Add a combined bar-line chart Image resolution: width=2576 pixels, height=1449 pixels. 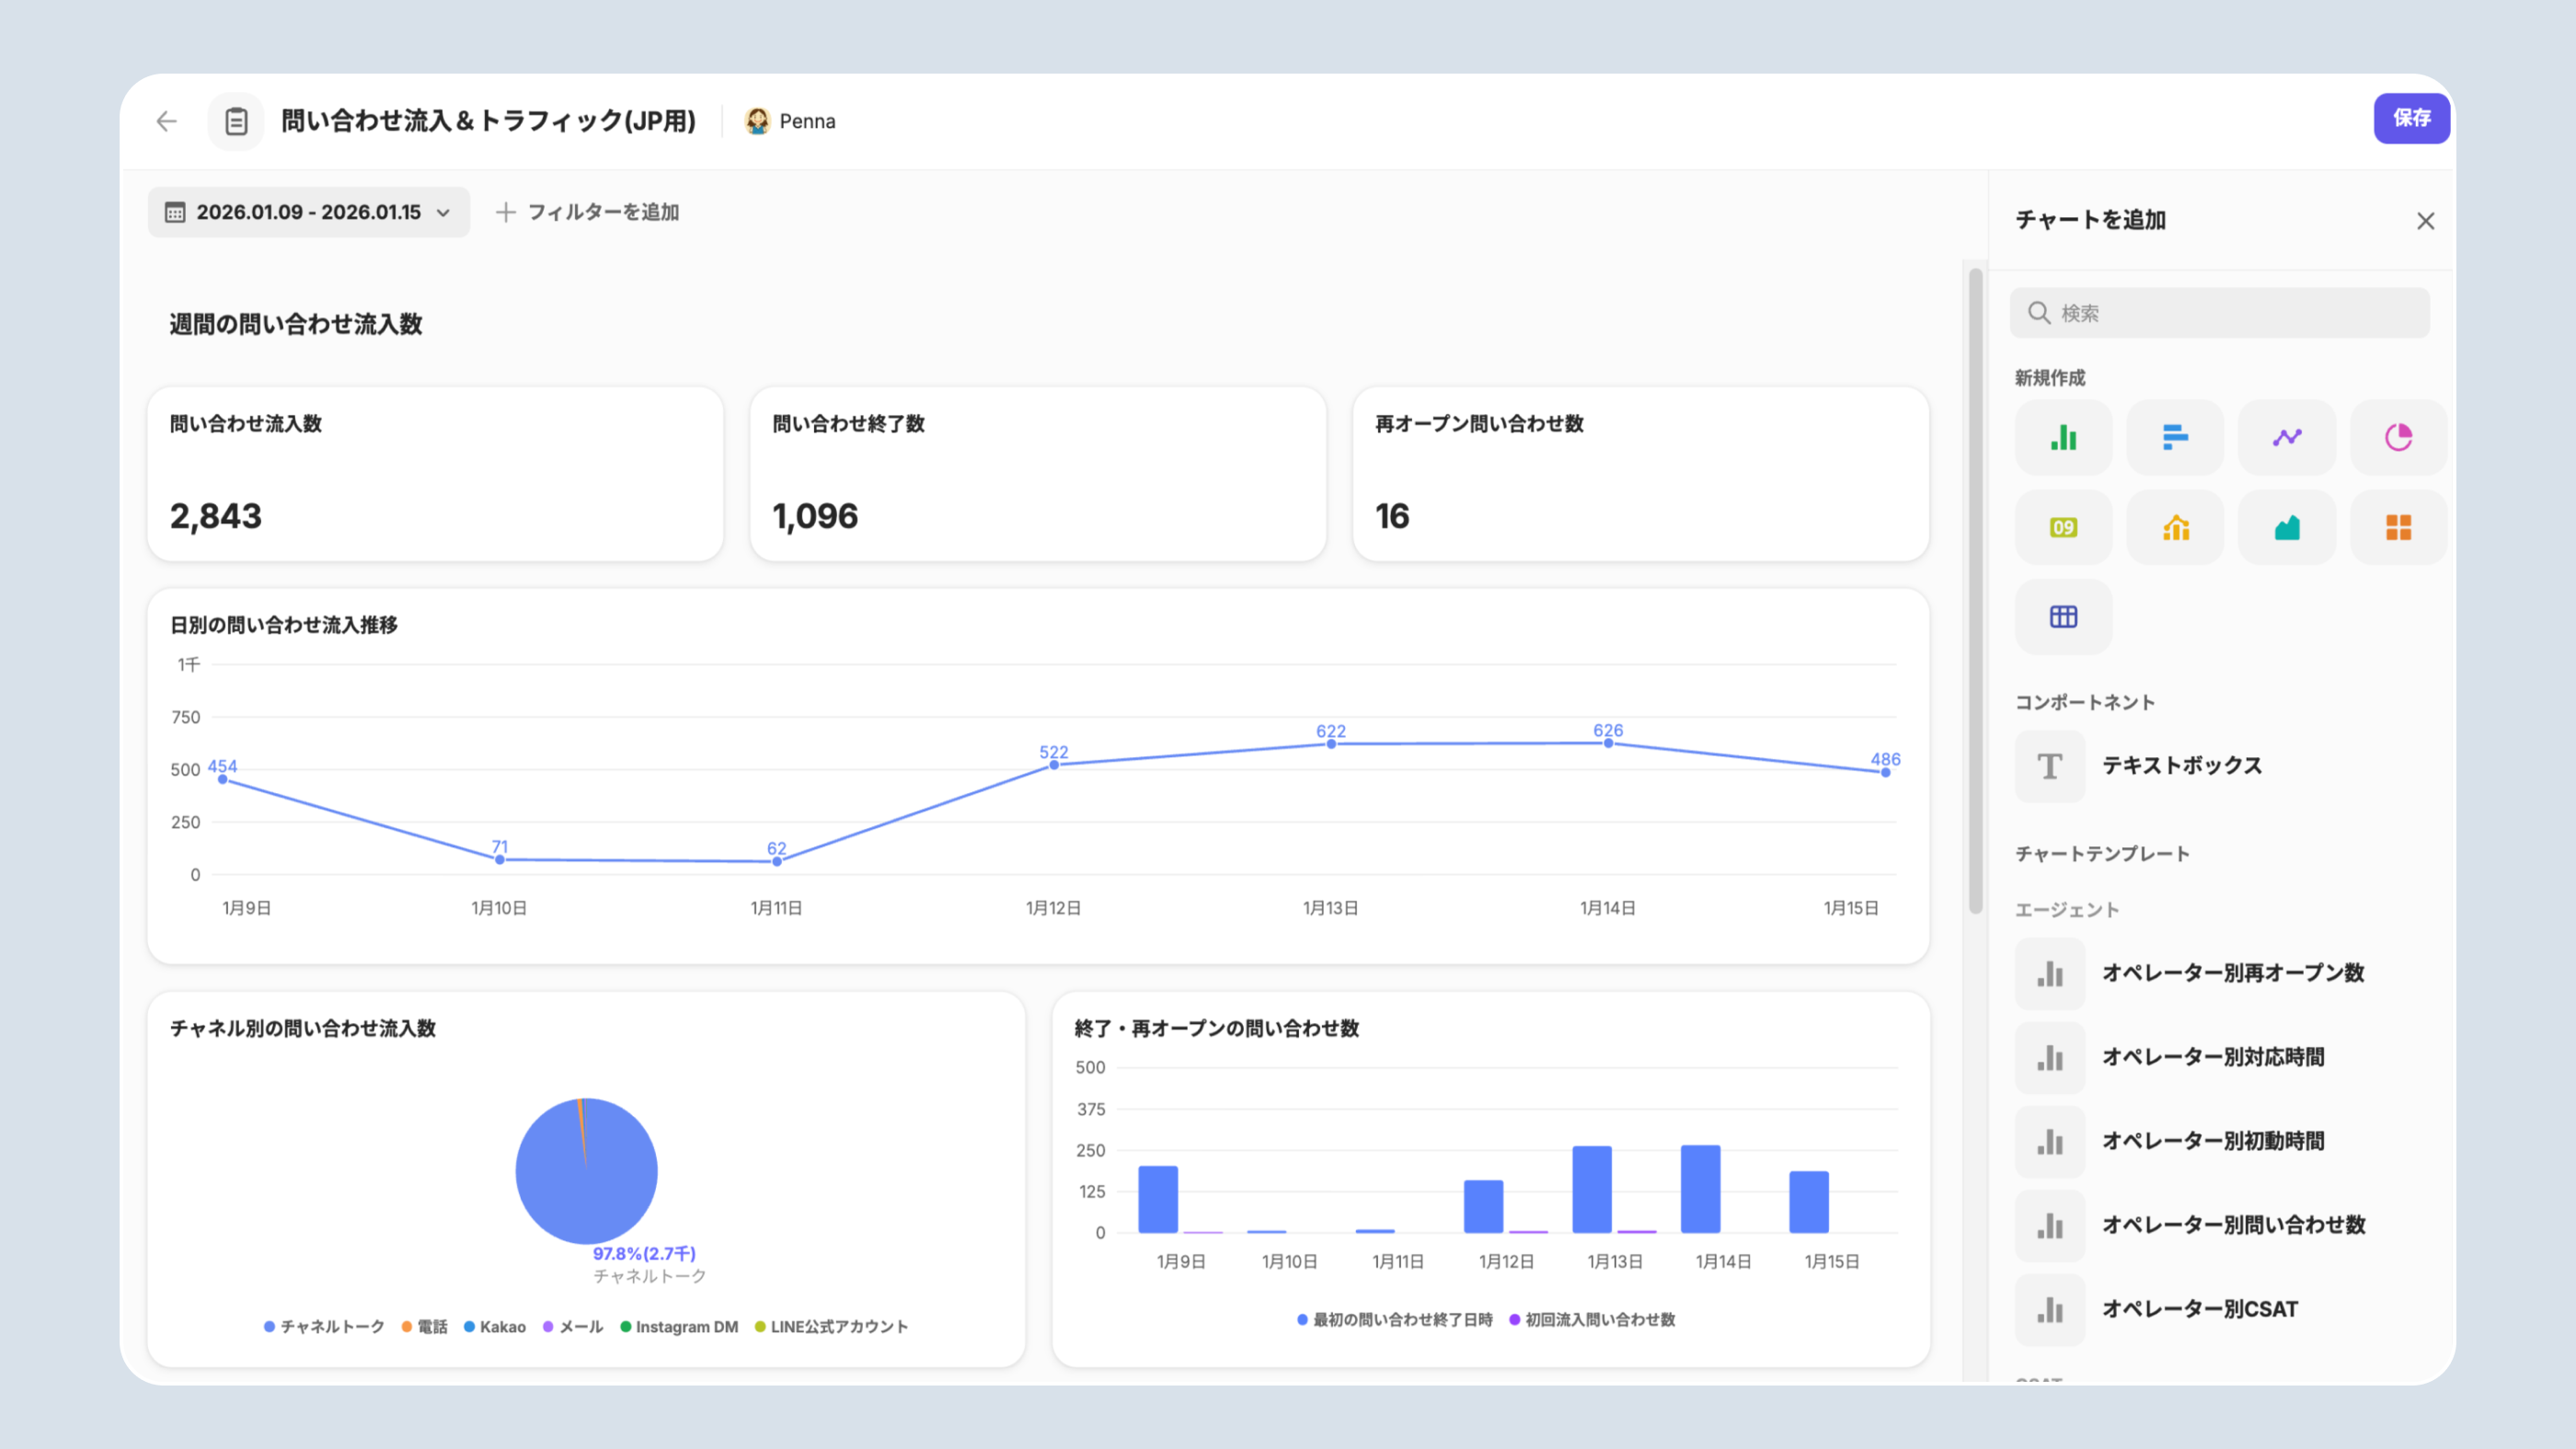point(2175,527)
